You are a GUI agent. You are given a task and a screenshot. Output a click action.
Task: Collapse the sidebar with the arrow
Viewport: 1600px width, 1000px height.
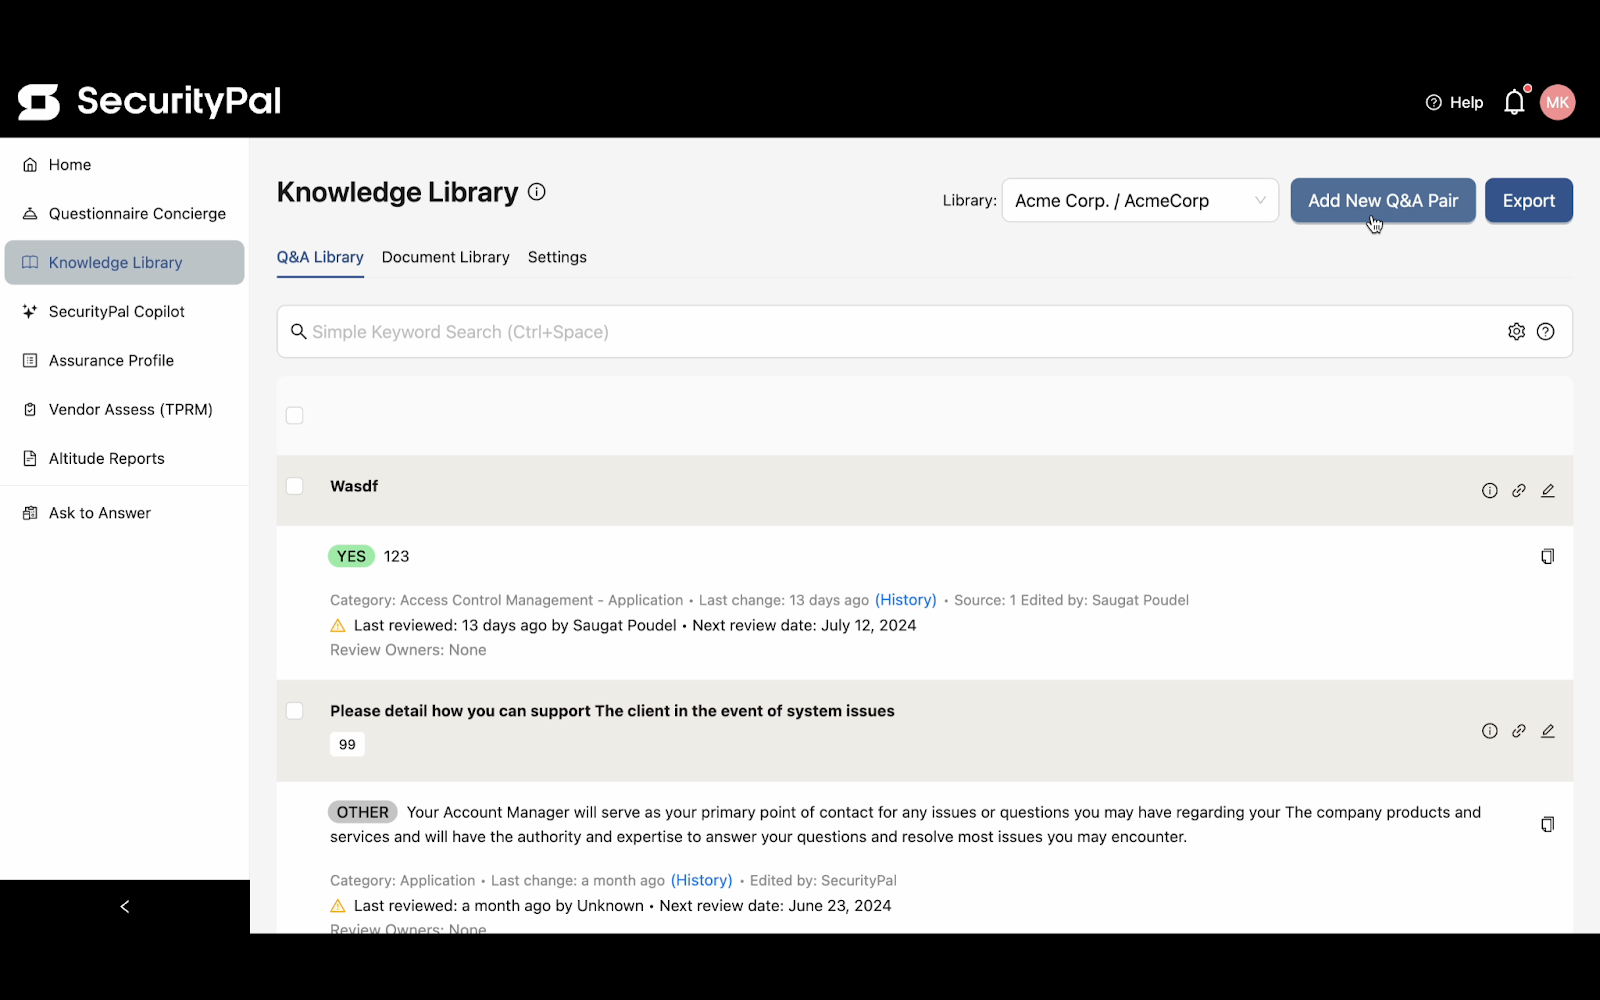point(125,907)
